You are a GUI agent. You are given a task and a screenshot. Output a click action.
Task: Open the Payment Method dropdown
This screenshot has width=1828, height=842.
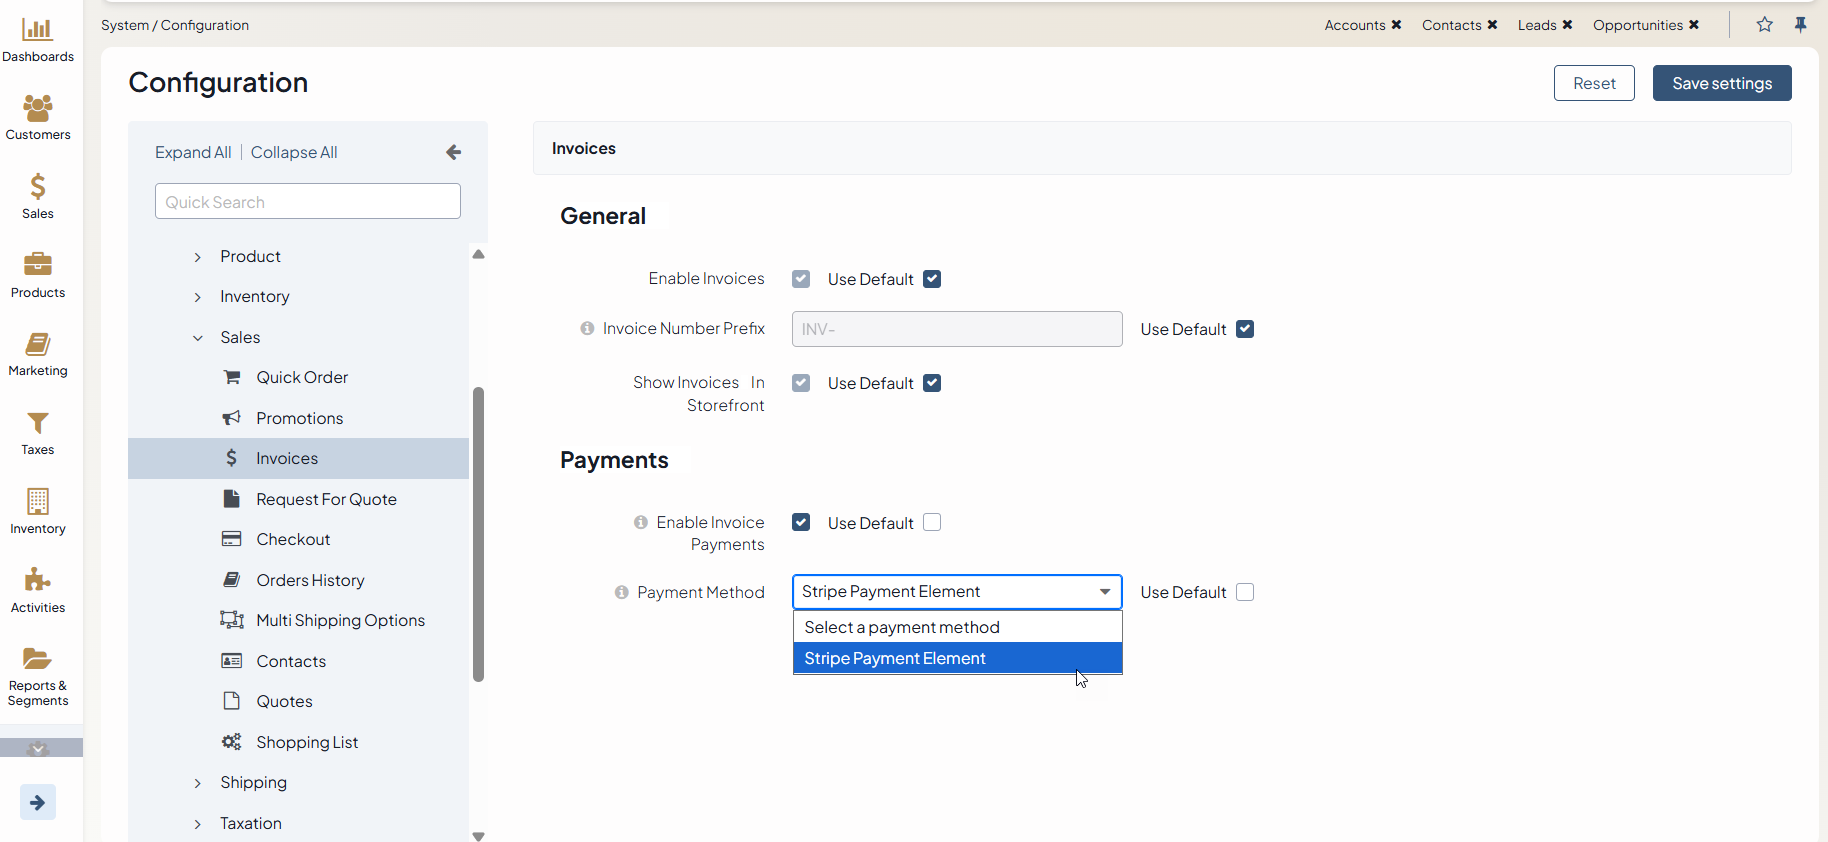(x=957, y=592)
